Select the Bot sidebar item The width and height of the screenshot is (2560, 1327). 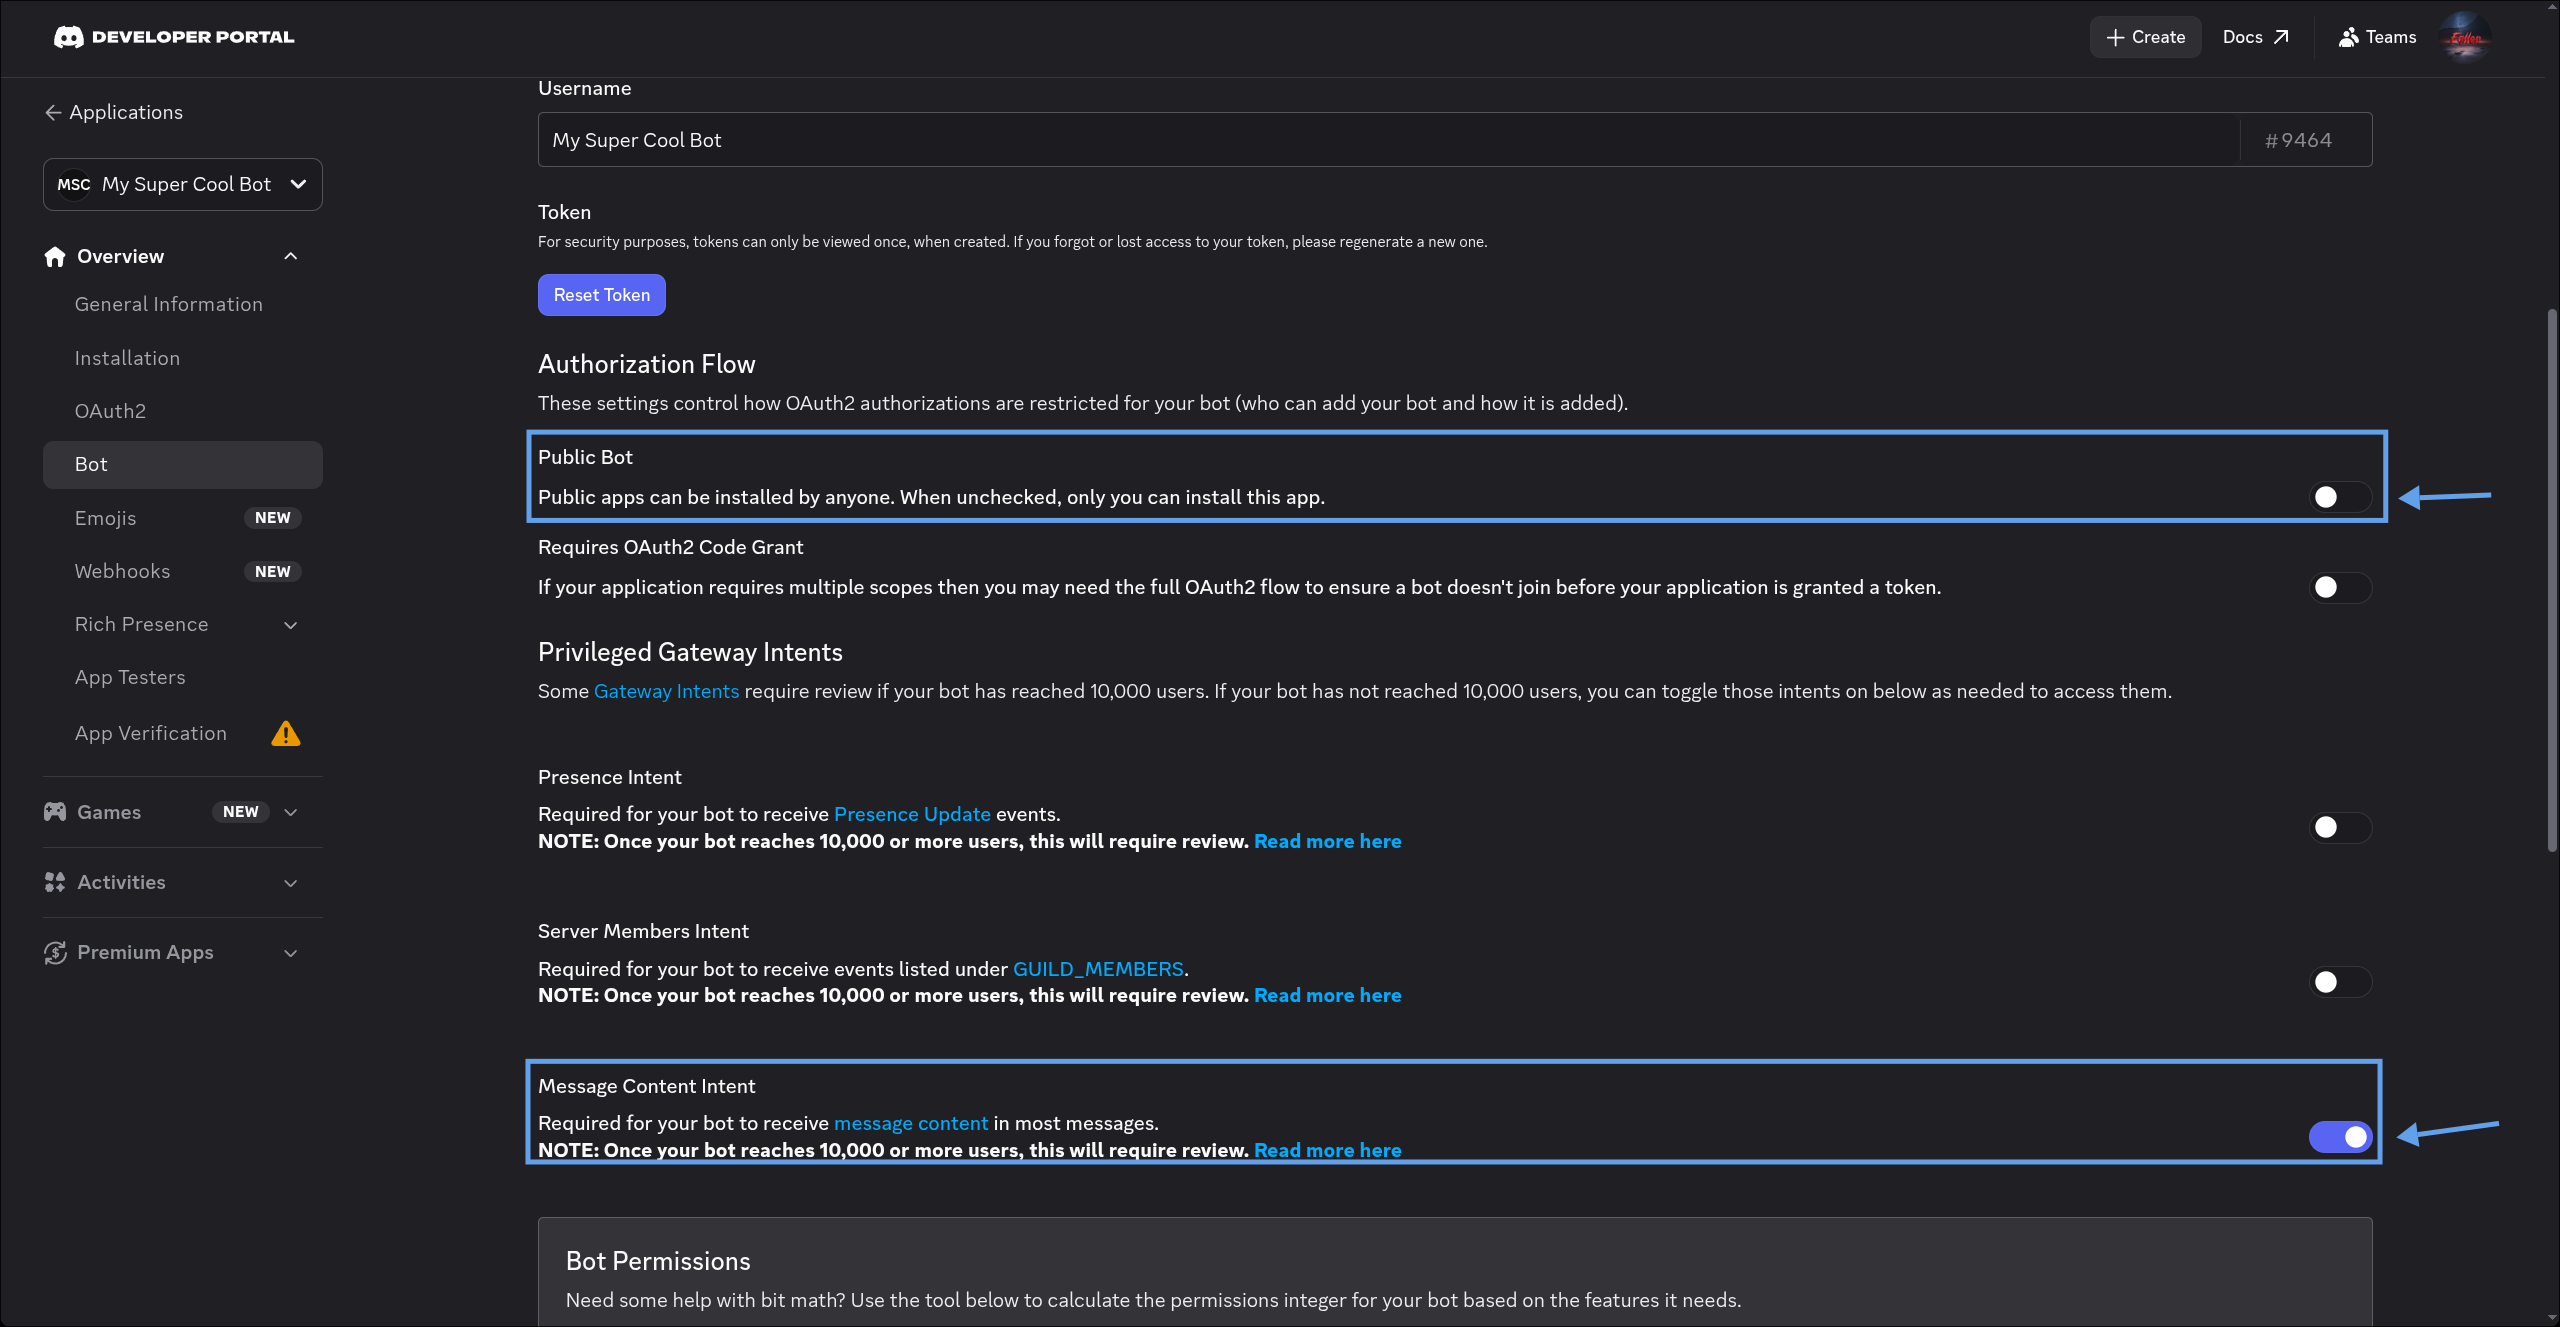[x=183, y=465]
